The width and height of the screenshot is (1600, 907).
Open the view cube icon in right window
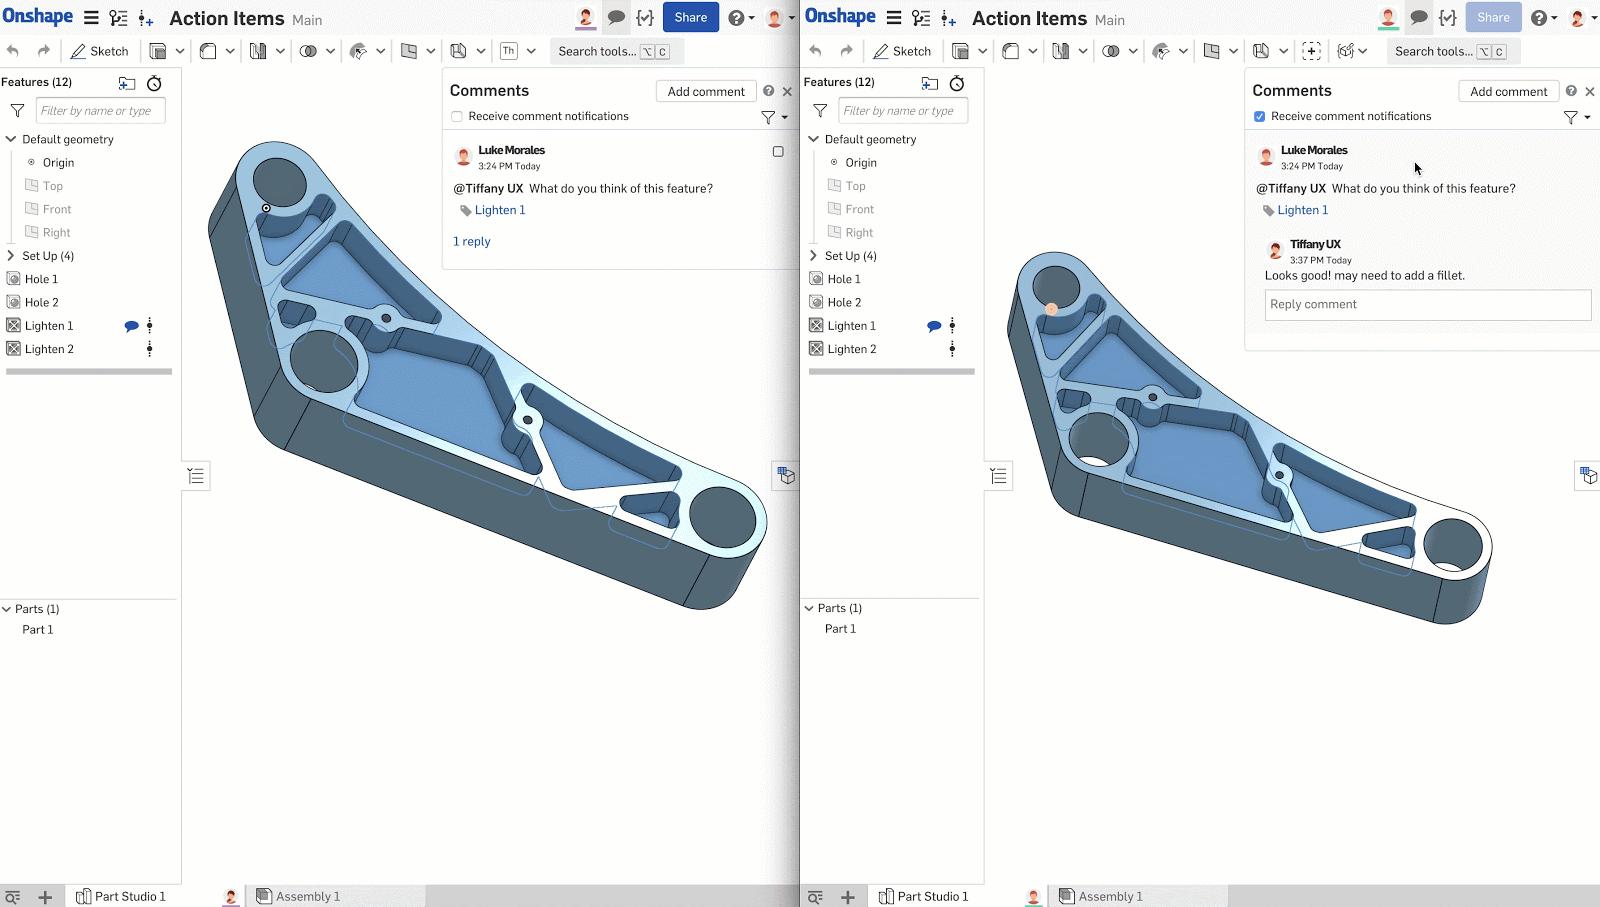pyautogui.click(x=1588, y=476)
